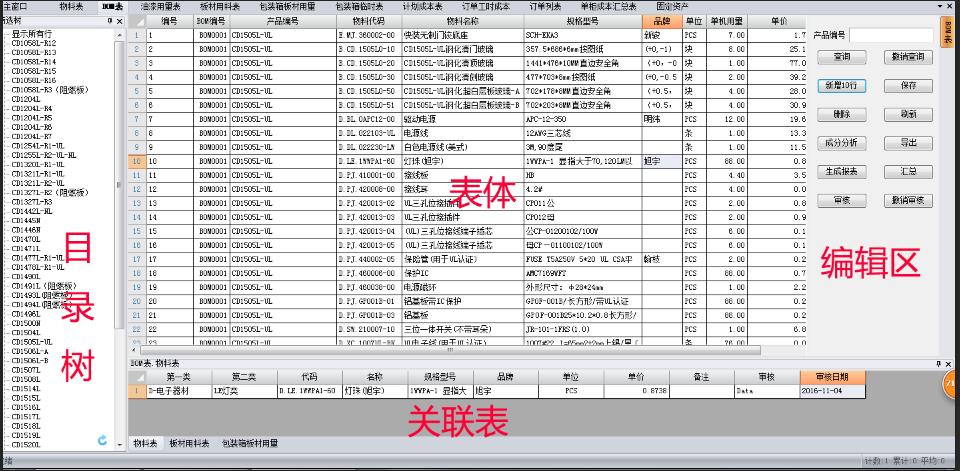The height and width of the screenshot is (471, 960).
Task: Open the tab list dropdown arrow
Action: [939, 6]
